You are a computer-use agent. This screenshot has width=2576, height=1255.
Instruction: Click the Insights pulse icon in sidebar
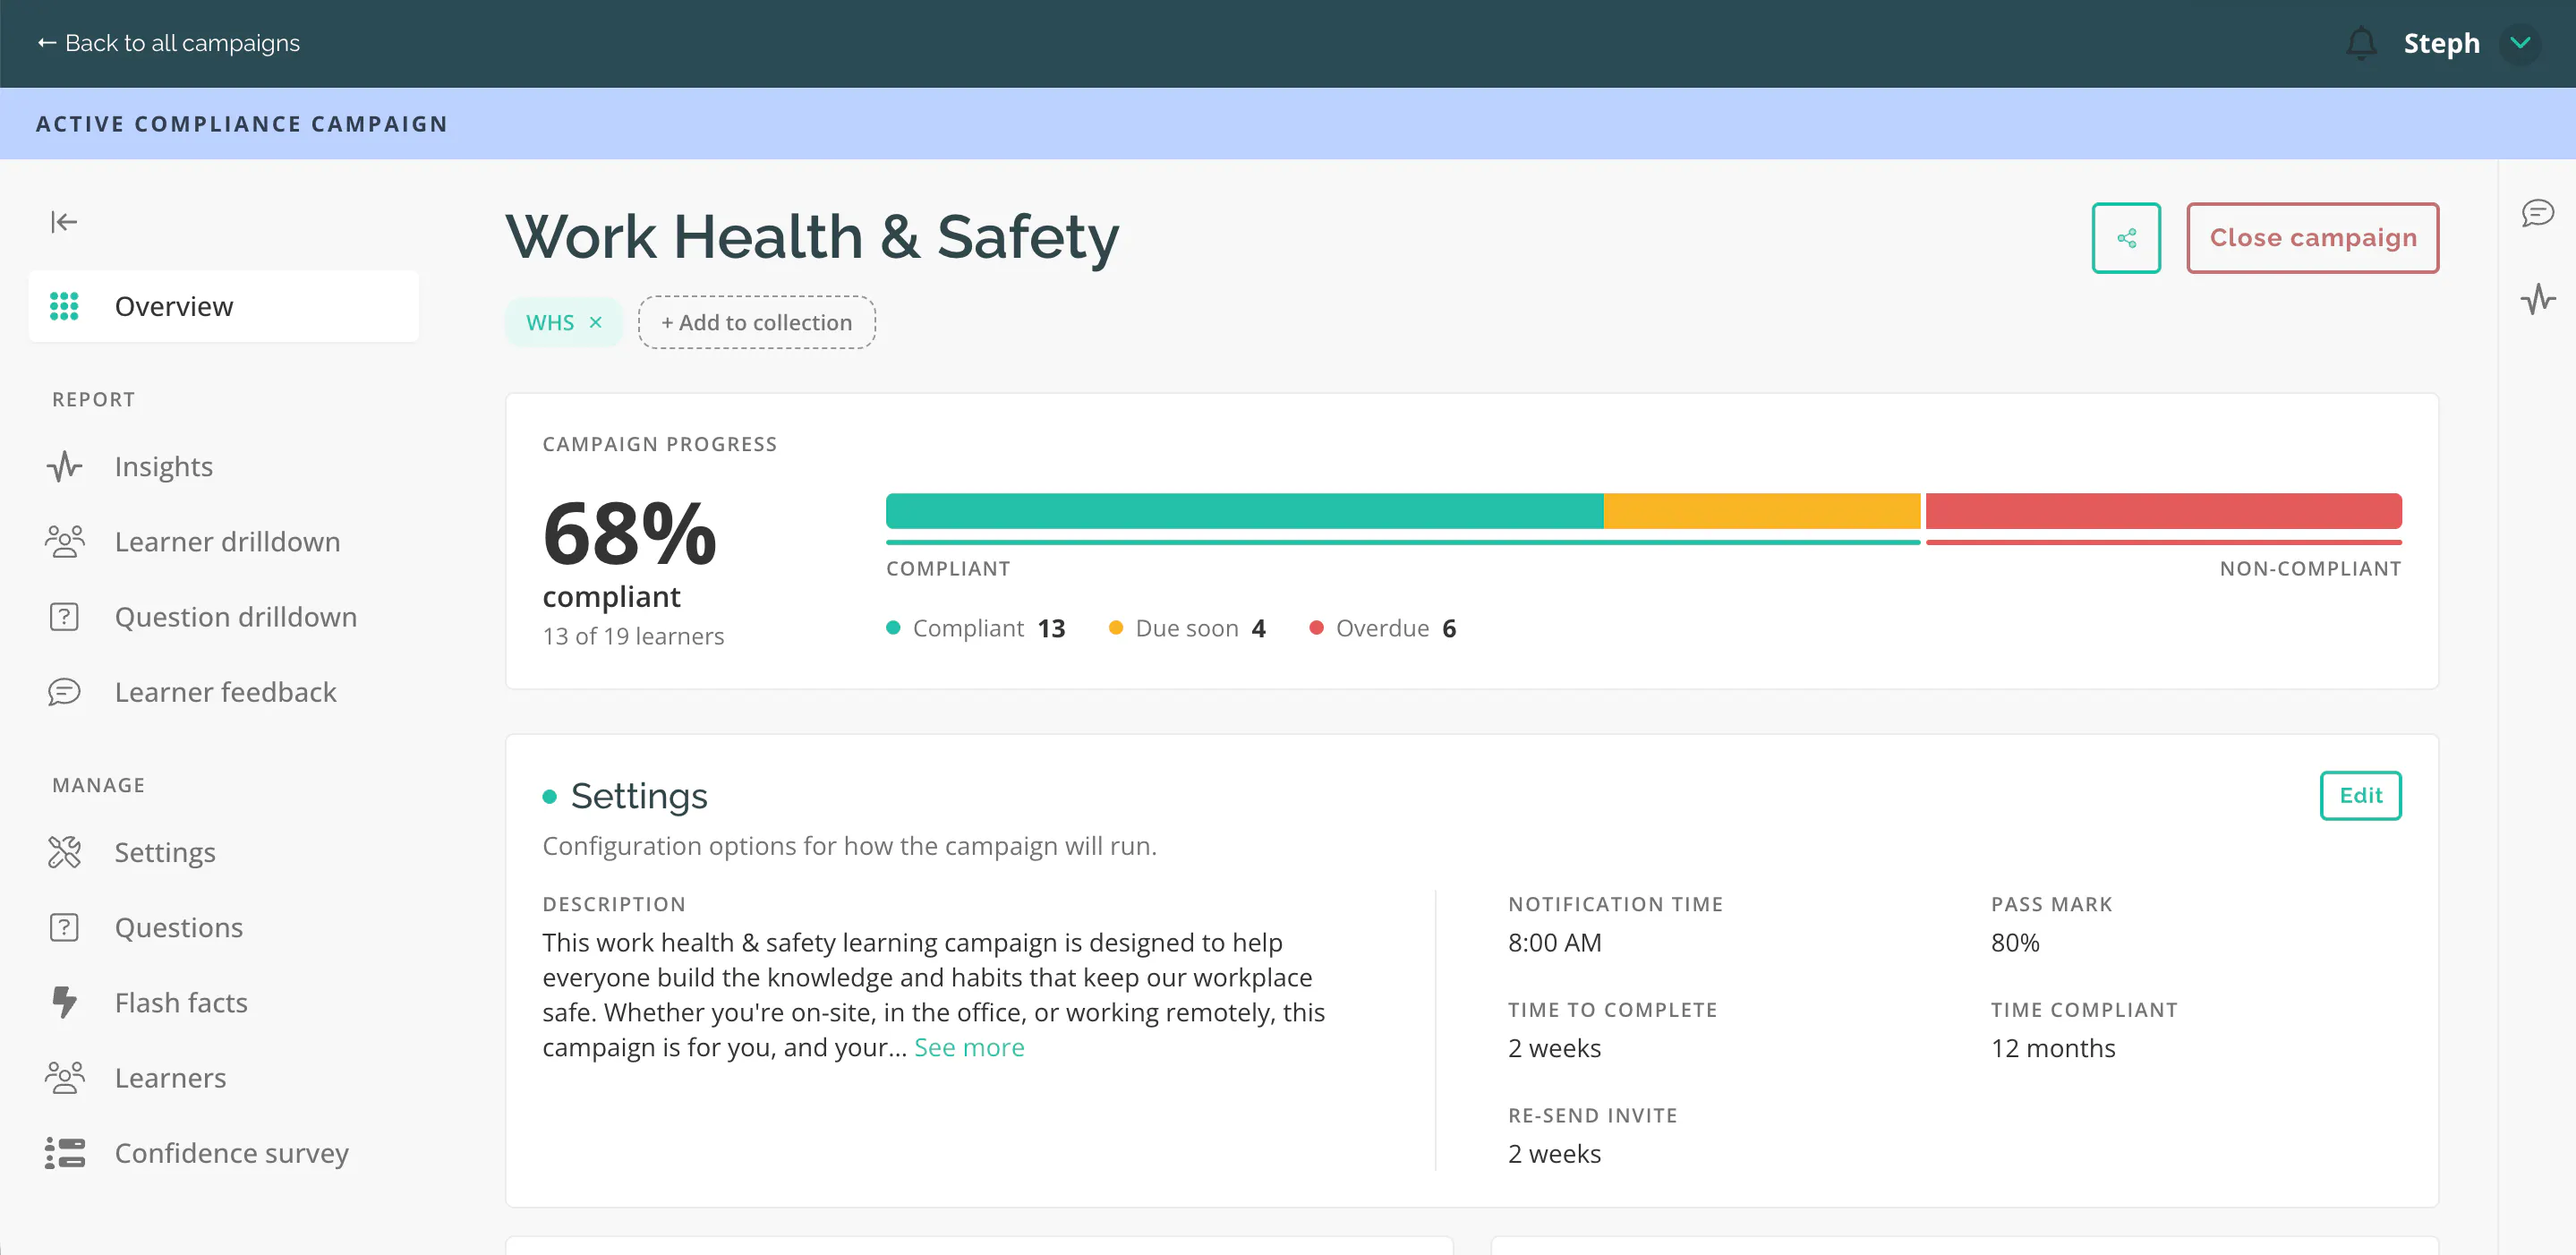64,466
